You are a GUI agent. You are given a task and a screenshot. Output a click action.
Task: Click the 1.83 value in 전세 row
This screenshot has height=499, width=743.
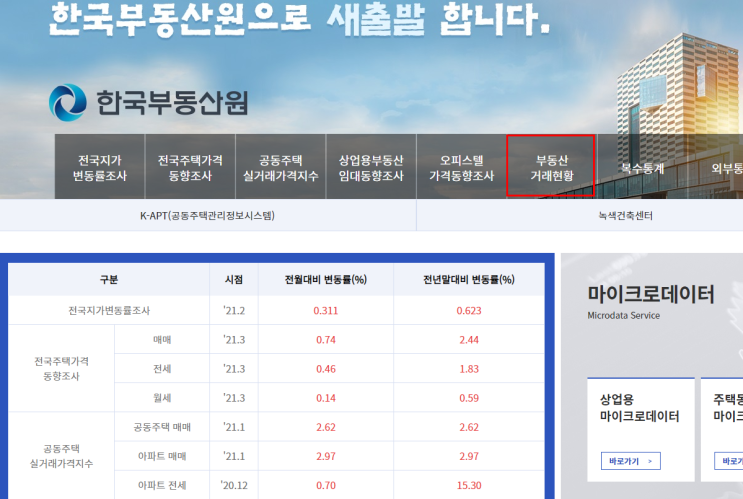[469, 369]
